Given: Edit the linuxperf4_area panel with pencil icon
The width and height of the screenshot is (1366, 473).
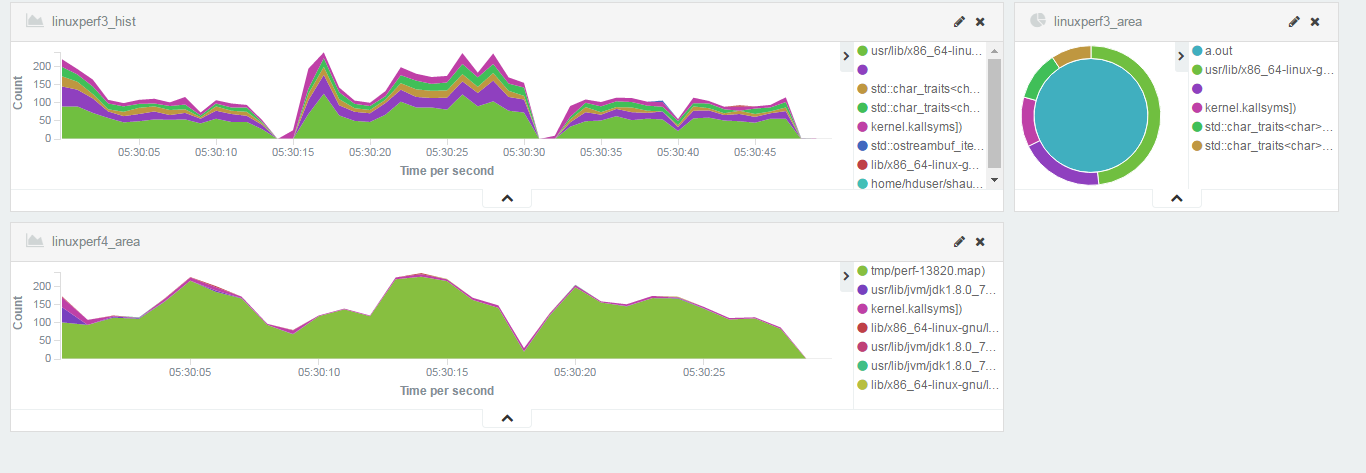Looking at the screenshot, I should (959, 242).
